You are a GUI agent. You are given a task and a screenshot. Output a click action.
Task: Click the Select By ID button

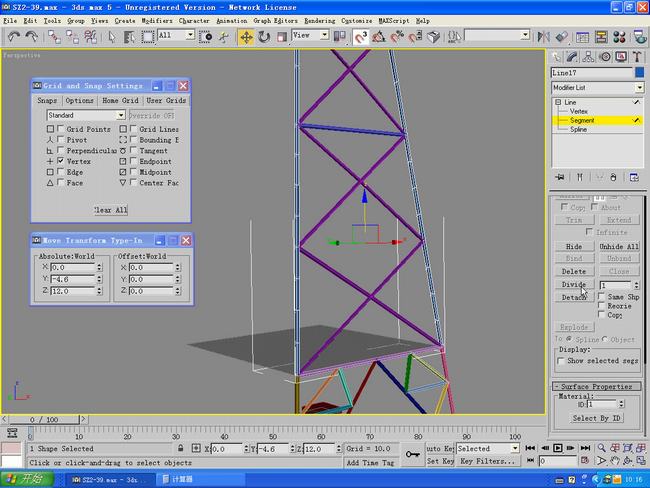pos(596,418)
